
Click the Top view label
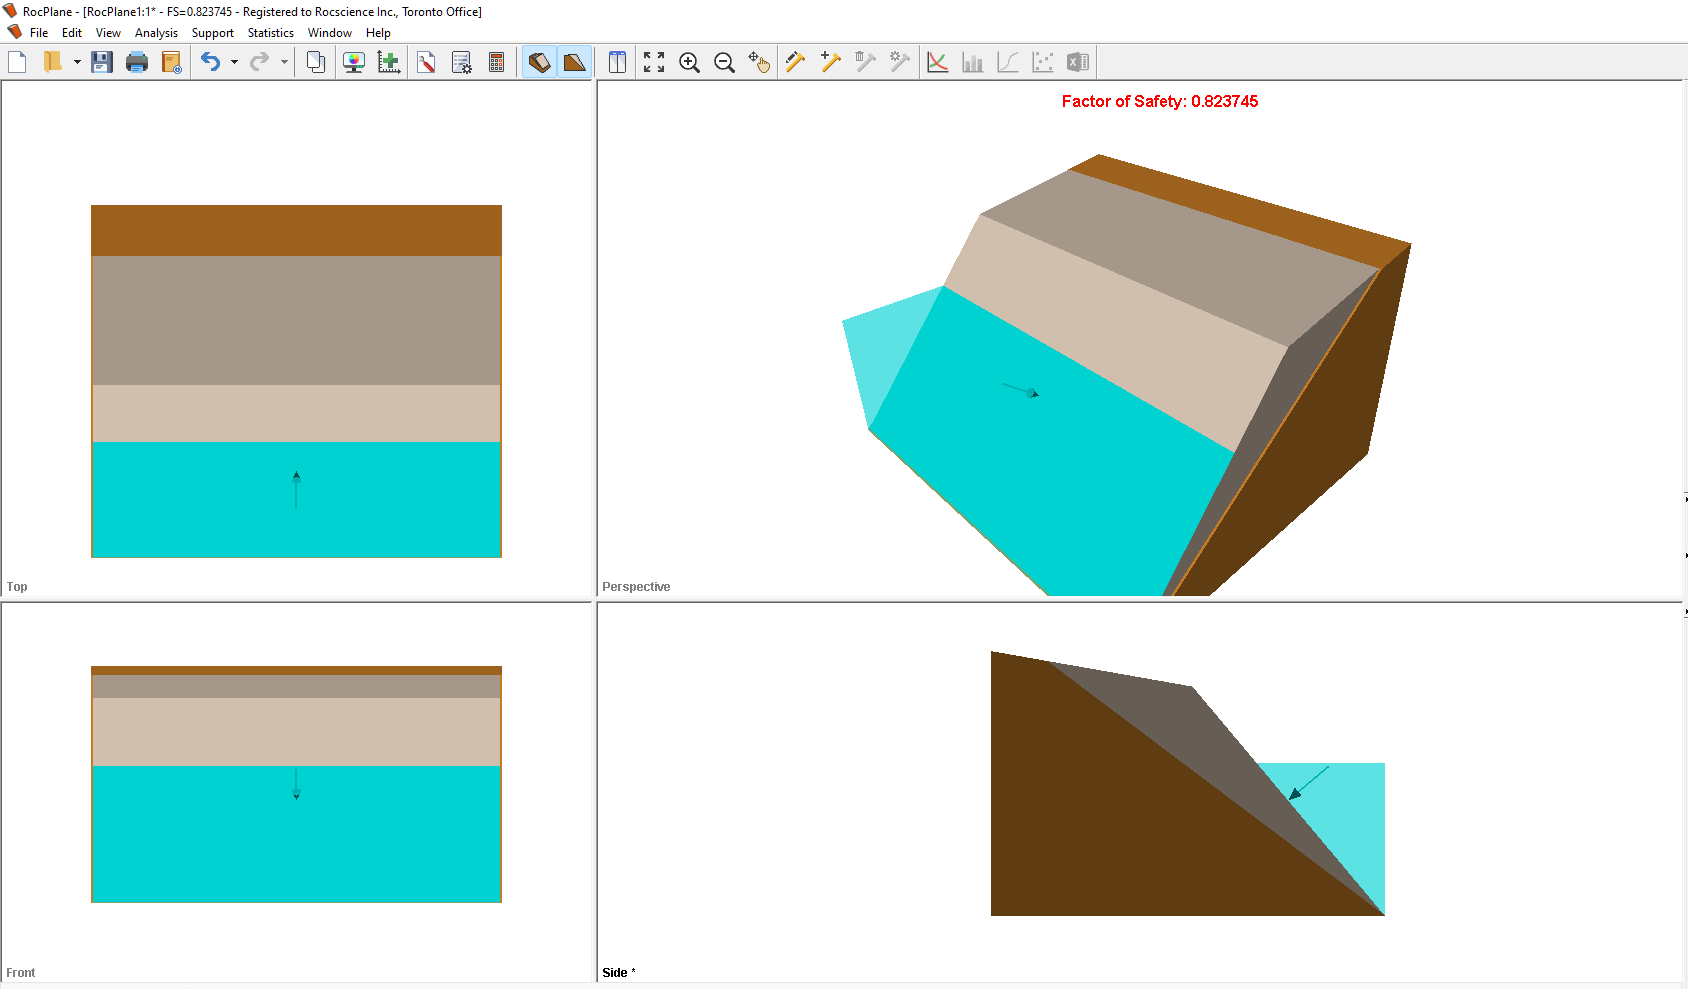tap(17, 587)
